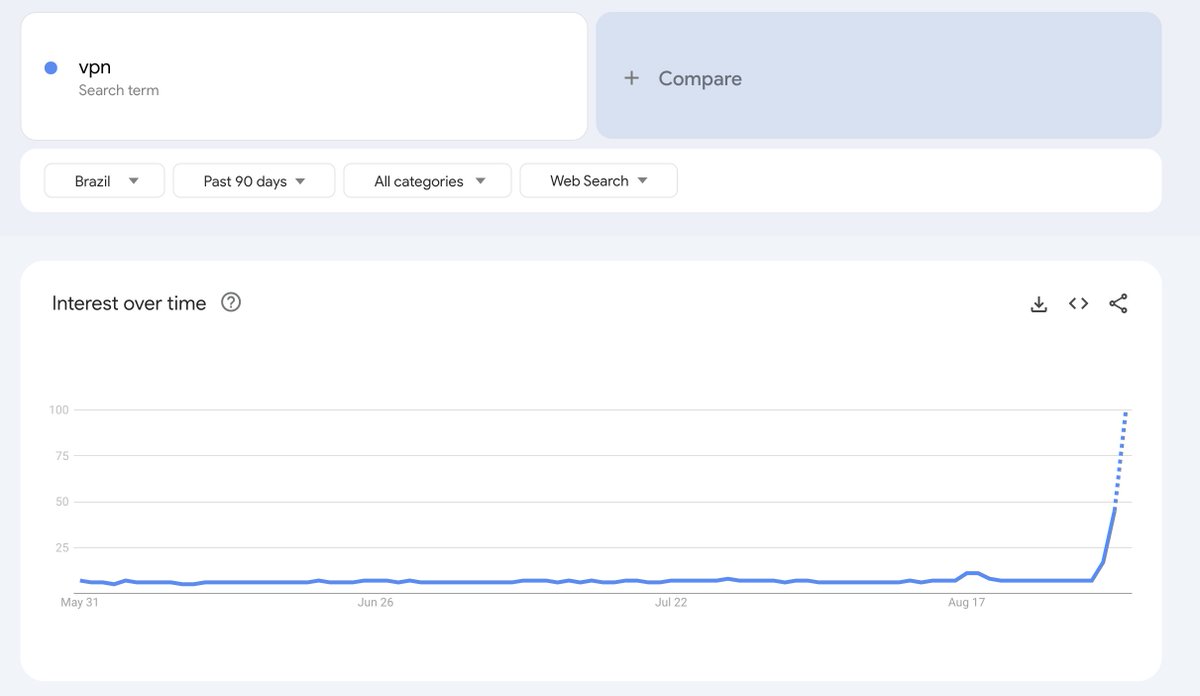Click the Jul 22 axis label

(671, 602)
